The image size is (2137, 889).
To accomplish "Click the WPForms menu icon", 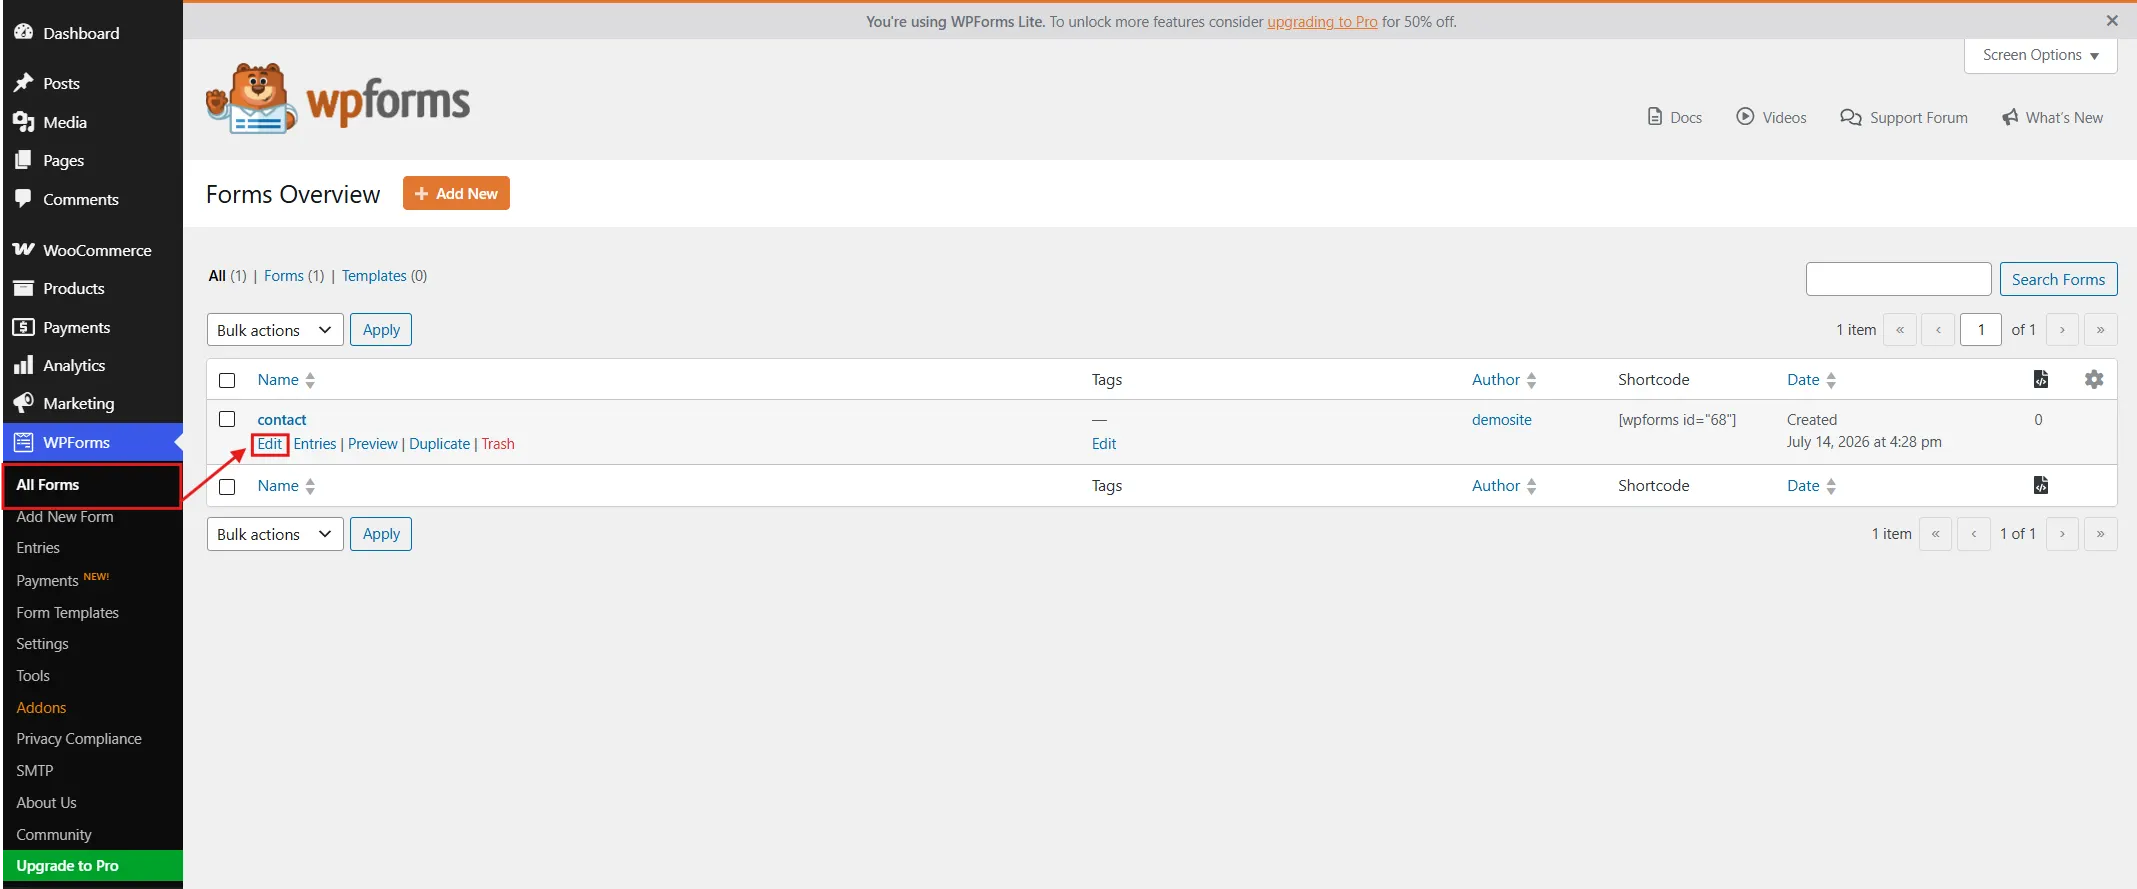I will (x=23, y=442).
